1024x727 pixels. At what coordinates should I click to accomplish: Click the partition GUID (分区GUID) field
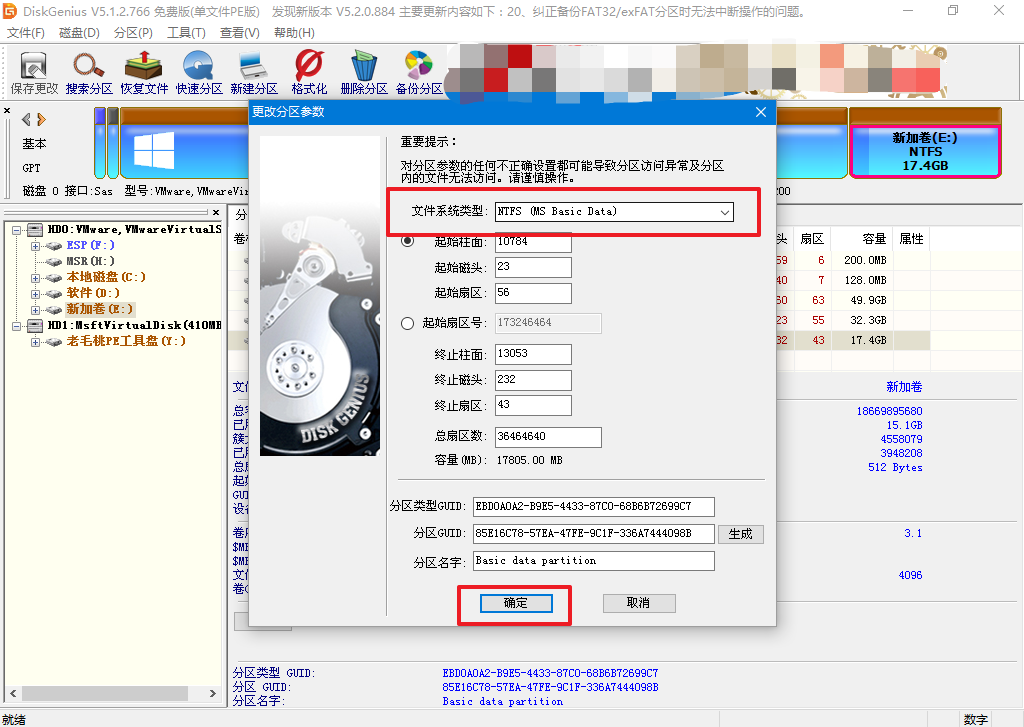(594, 534)
